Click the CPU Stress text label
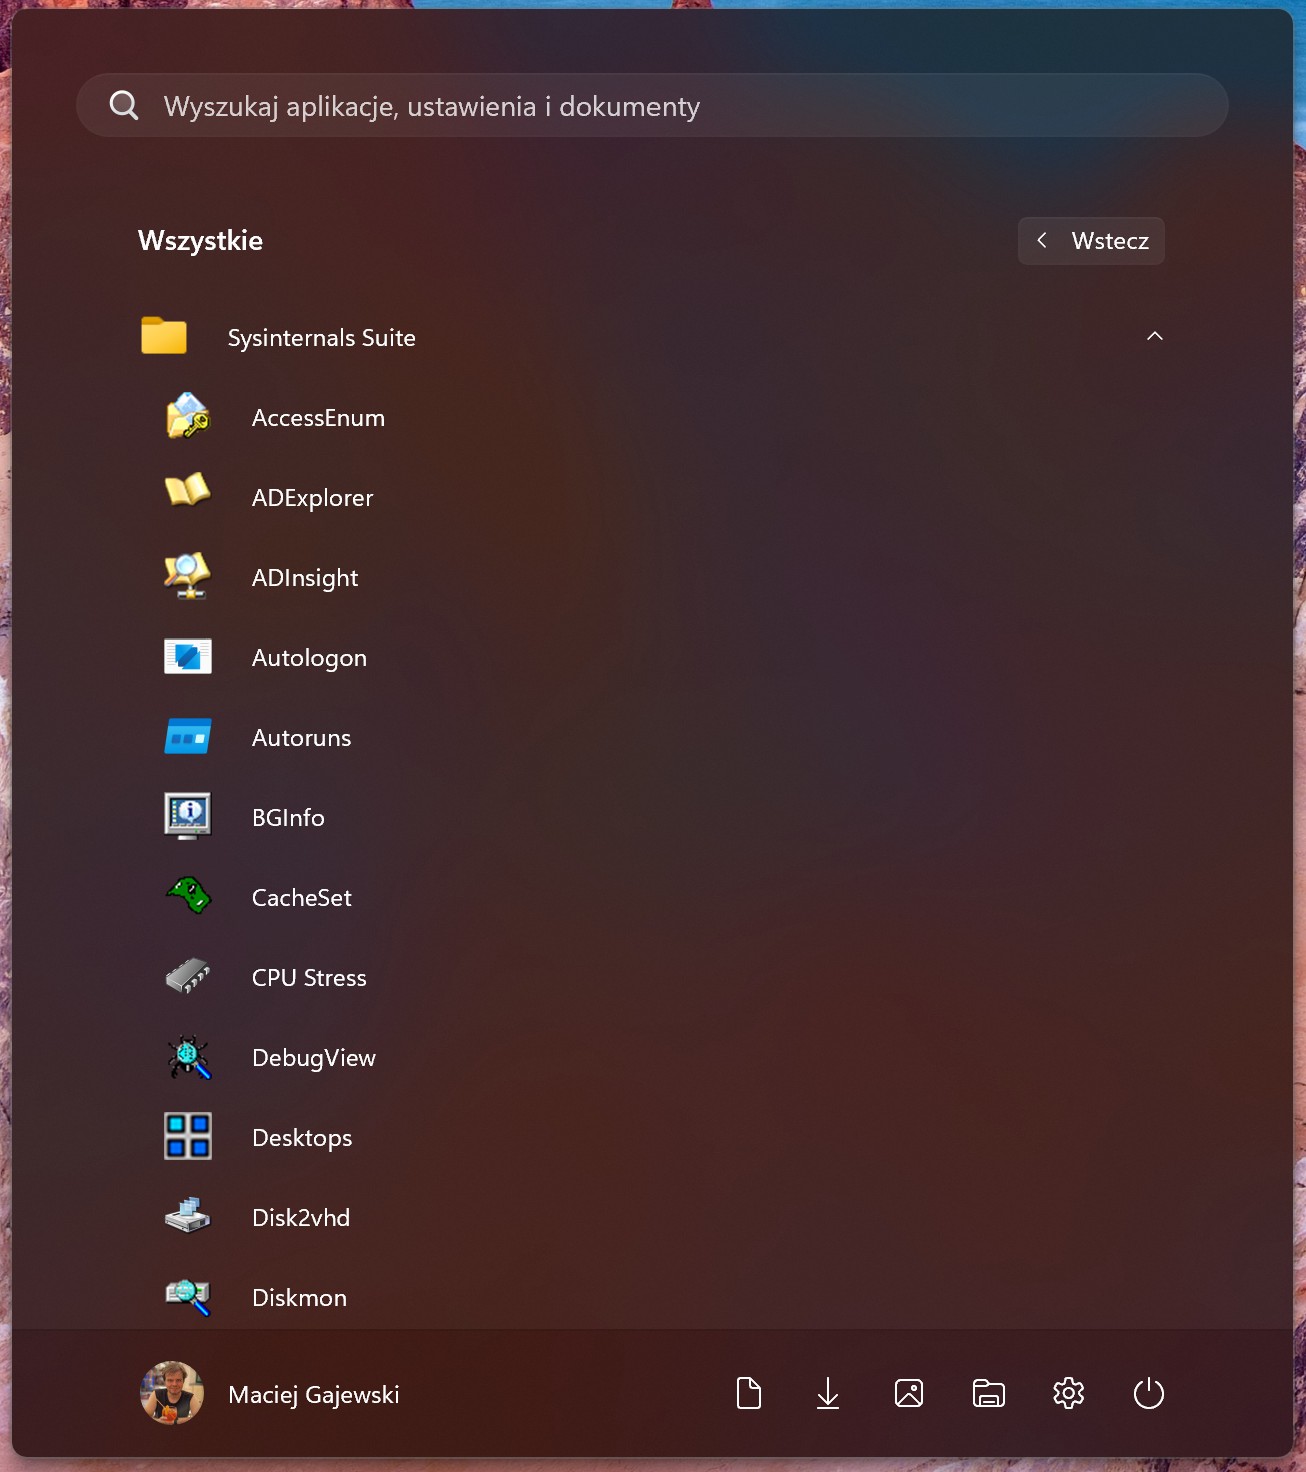The width and height of the screenshot is (1306, 1472). 309,978
